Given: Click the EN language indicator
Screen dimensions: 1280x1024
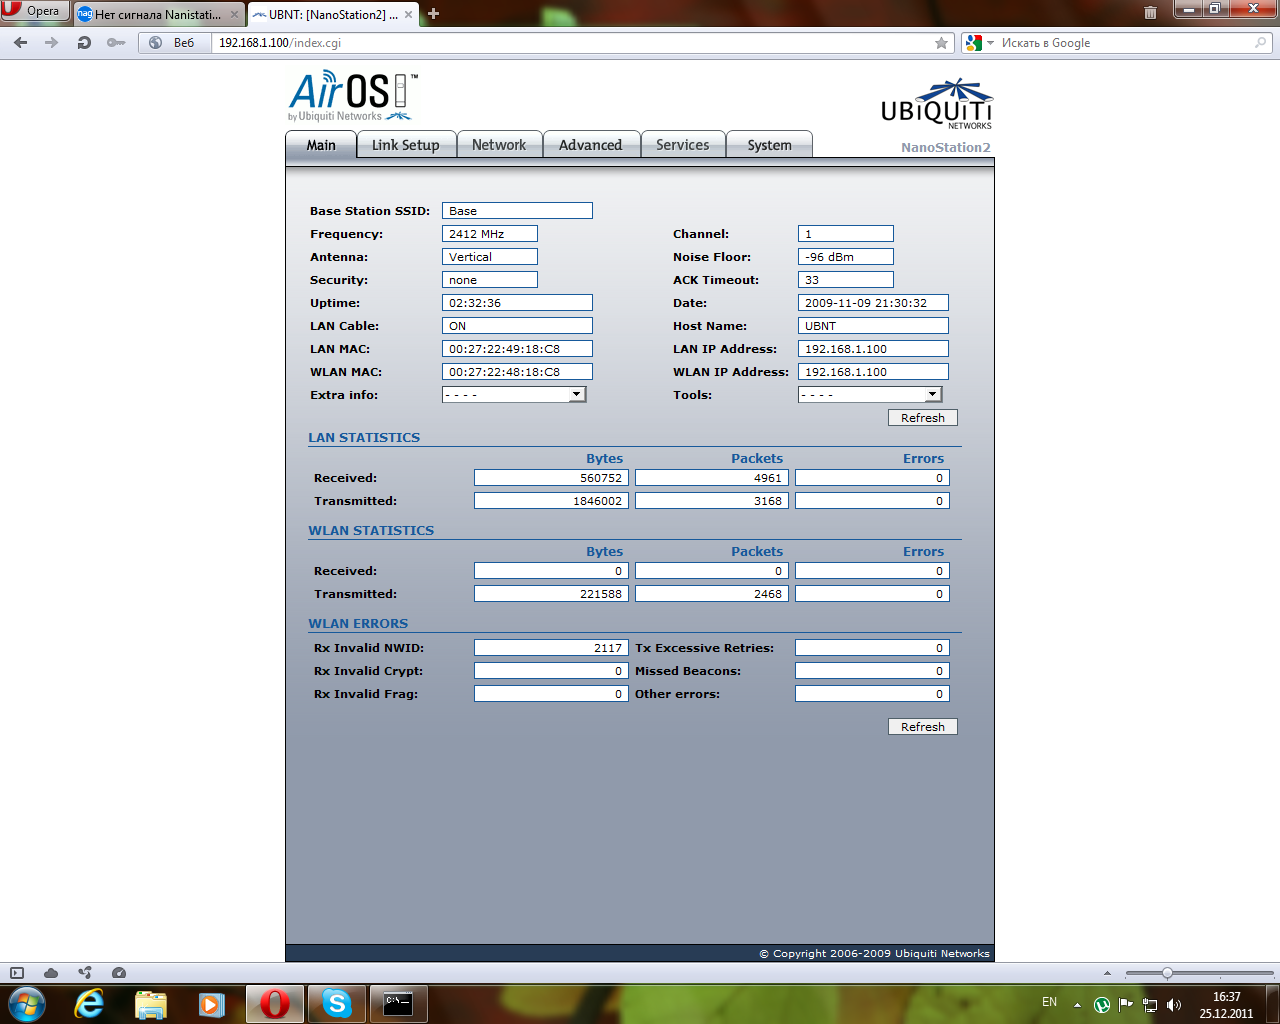Looking at the screenshot, I should 1049,1002.
